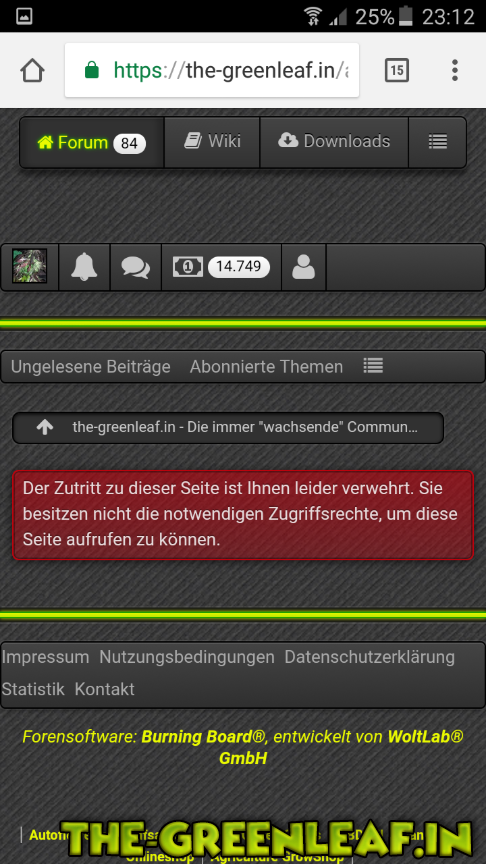Open the browser tab switcher showing 15
This screenshot has height=864, width=486.
(397, 70)
